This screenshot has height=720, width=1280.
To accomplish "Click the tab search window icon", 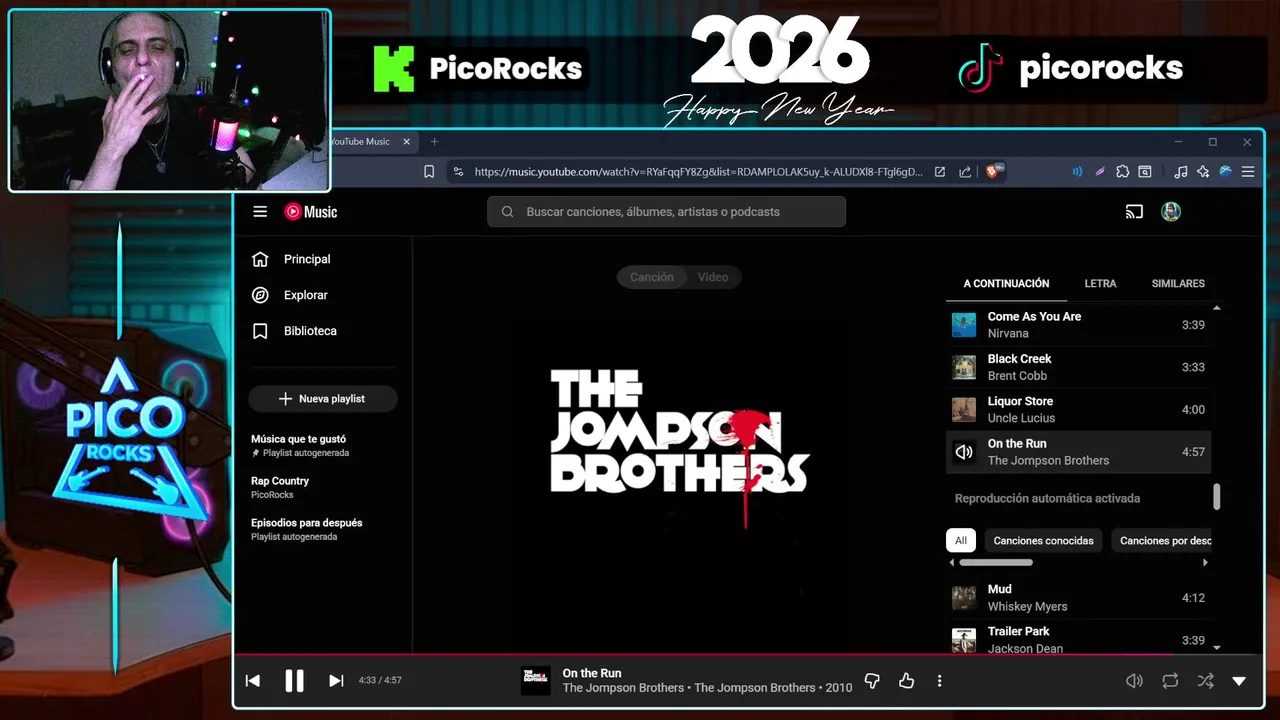I will point(1144,172).
